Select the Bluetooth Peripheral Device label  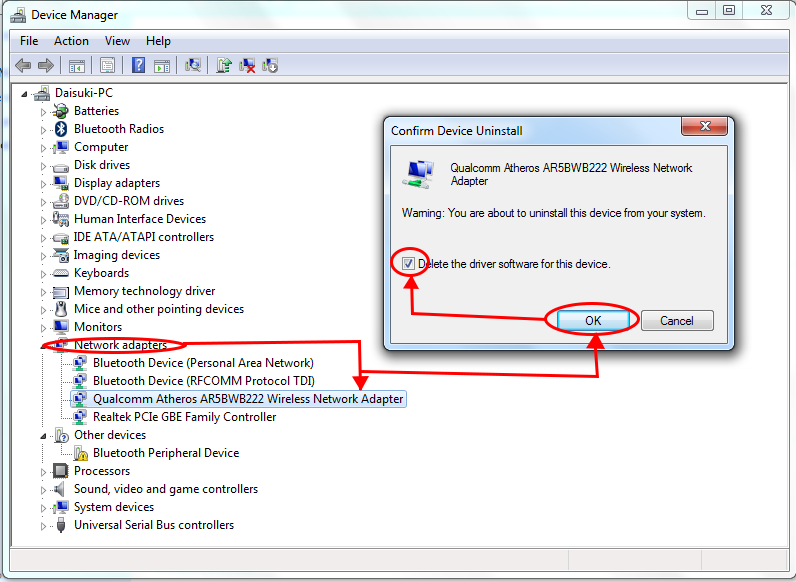tap(166, 453)
